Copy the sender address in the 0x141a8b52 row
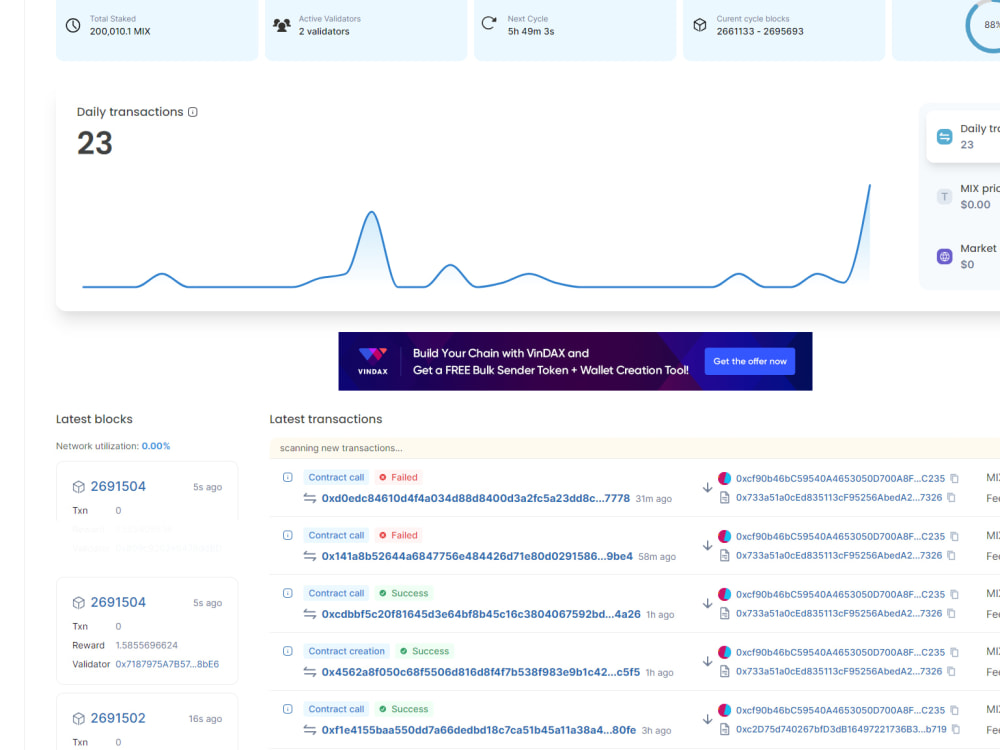1000x750 pixels. (955, 536)
